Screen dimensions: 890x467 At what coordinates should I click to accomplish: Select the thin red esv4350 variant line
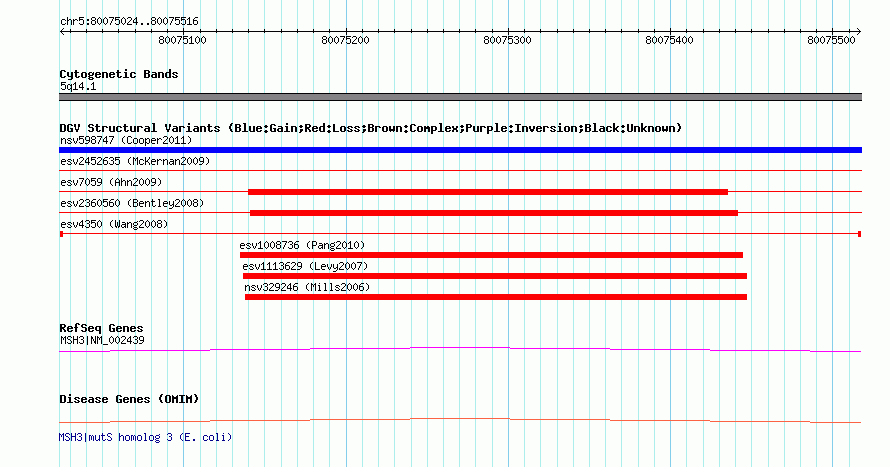pos(460,234)
